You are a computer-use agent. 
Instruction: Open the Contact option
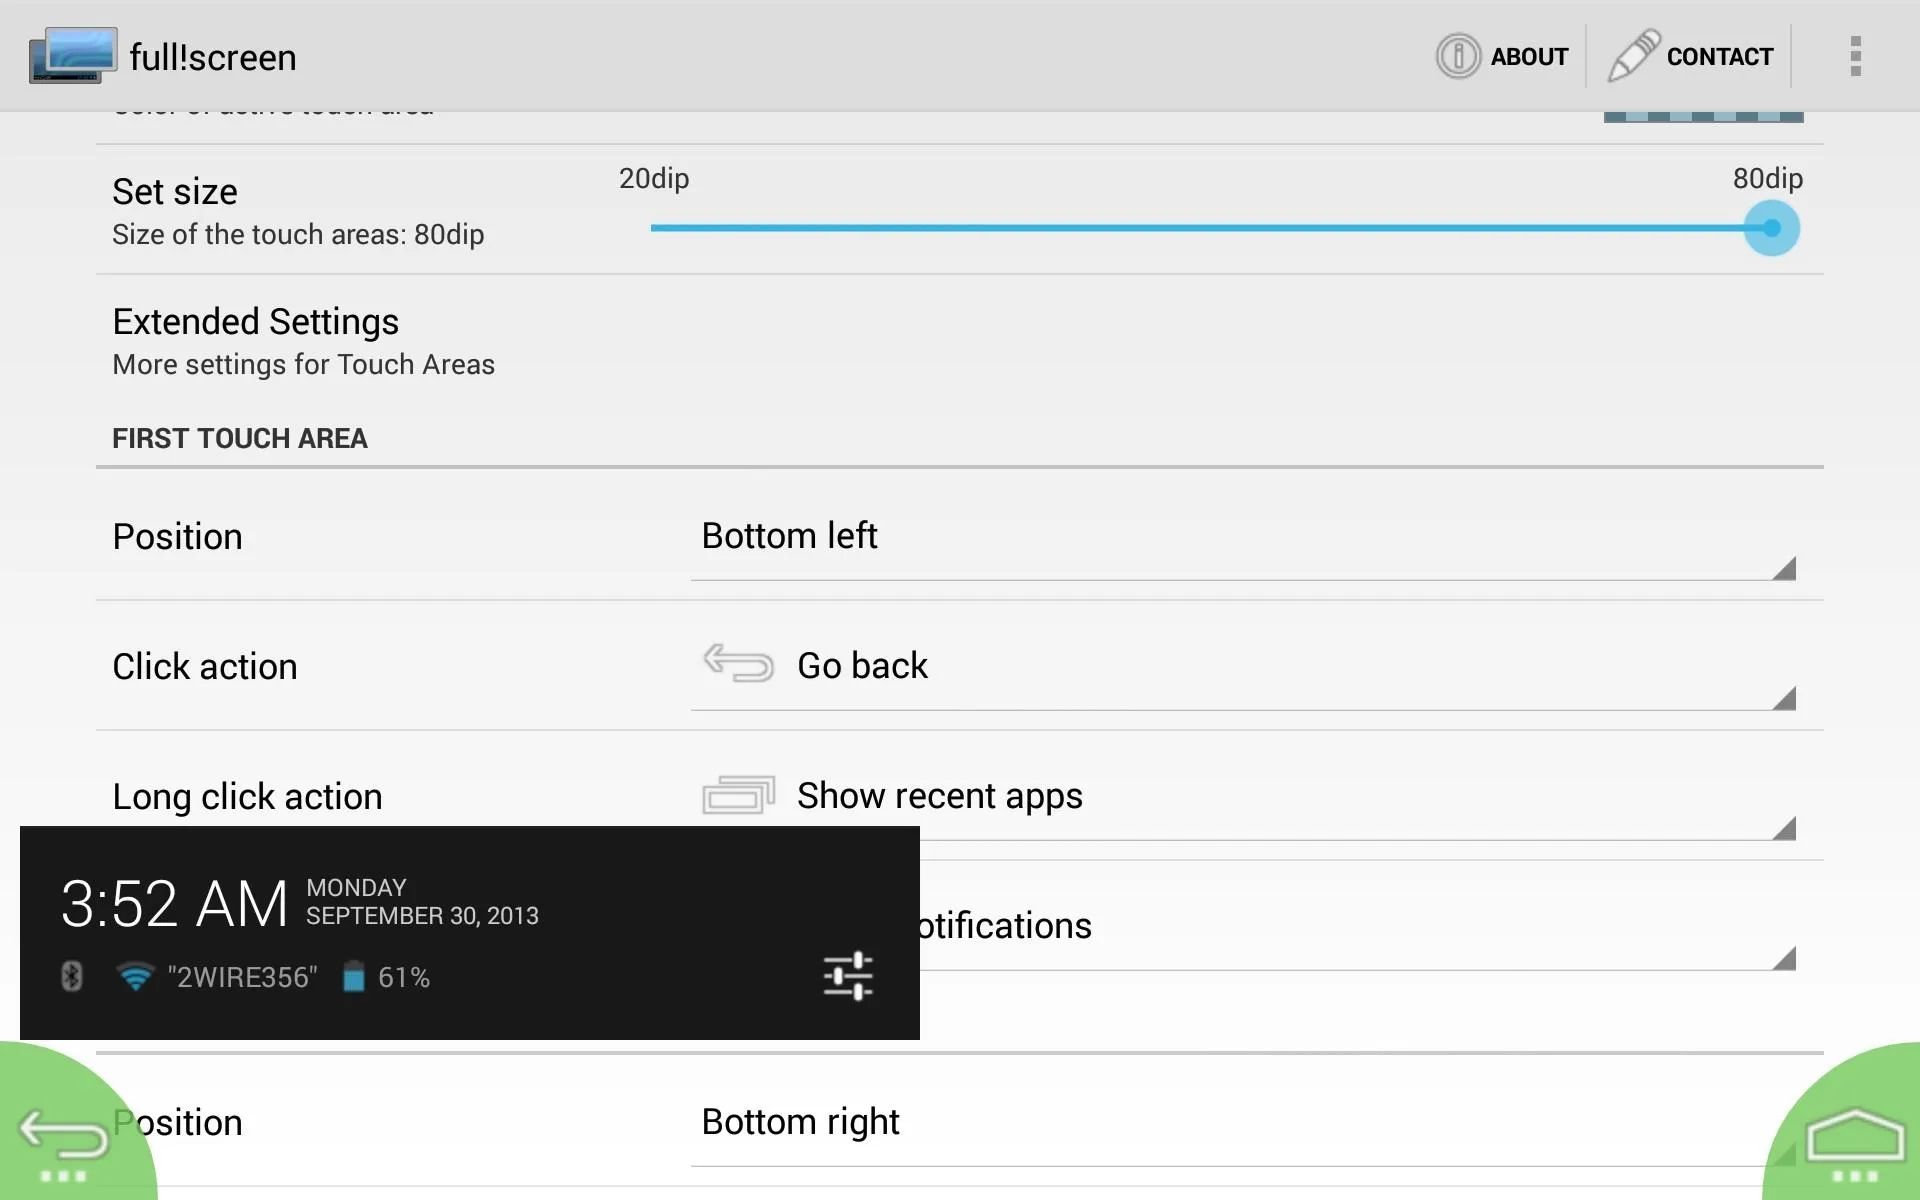[x=1691, y=56]
